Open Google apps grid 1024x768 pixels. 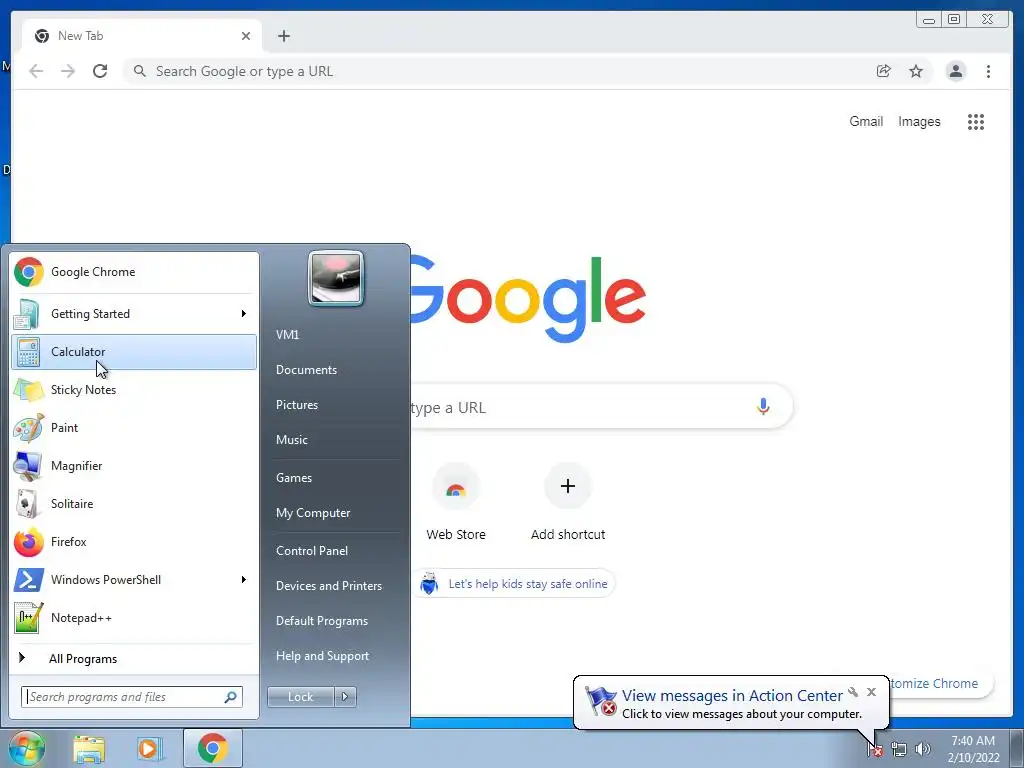coord(976,121)
